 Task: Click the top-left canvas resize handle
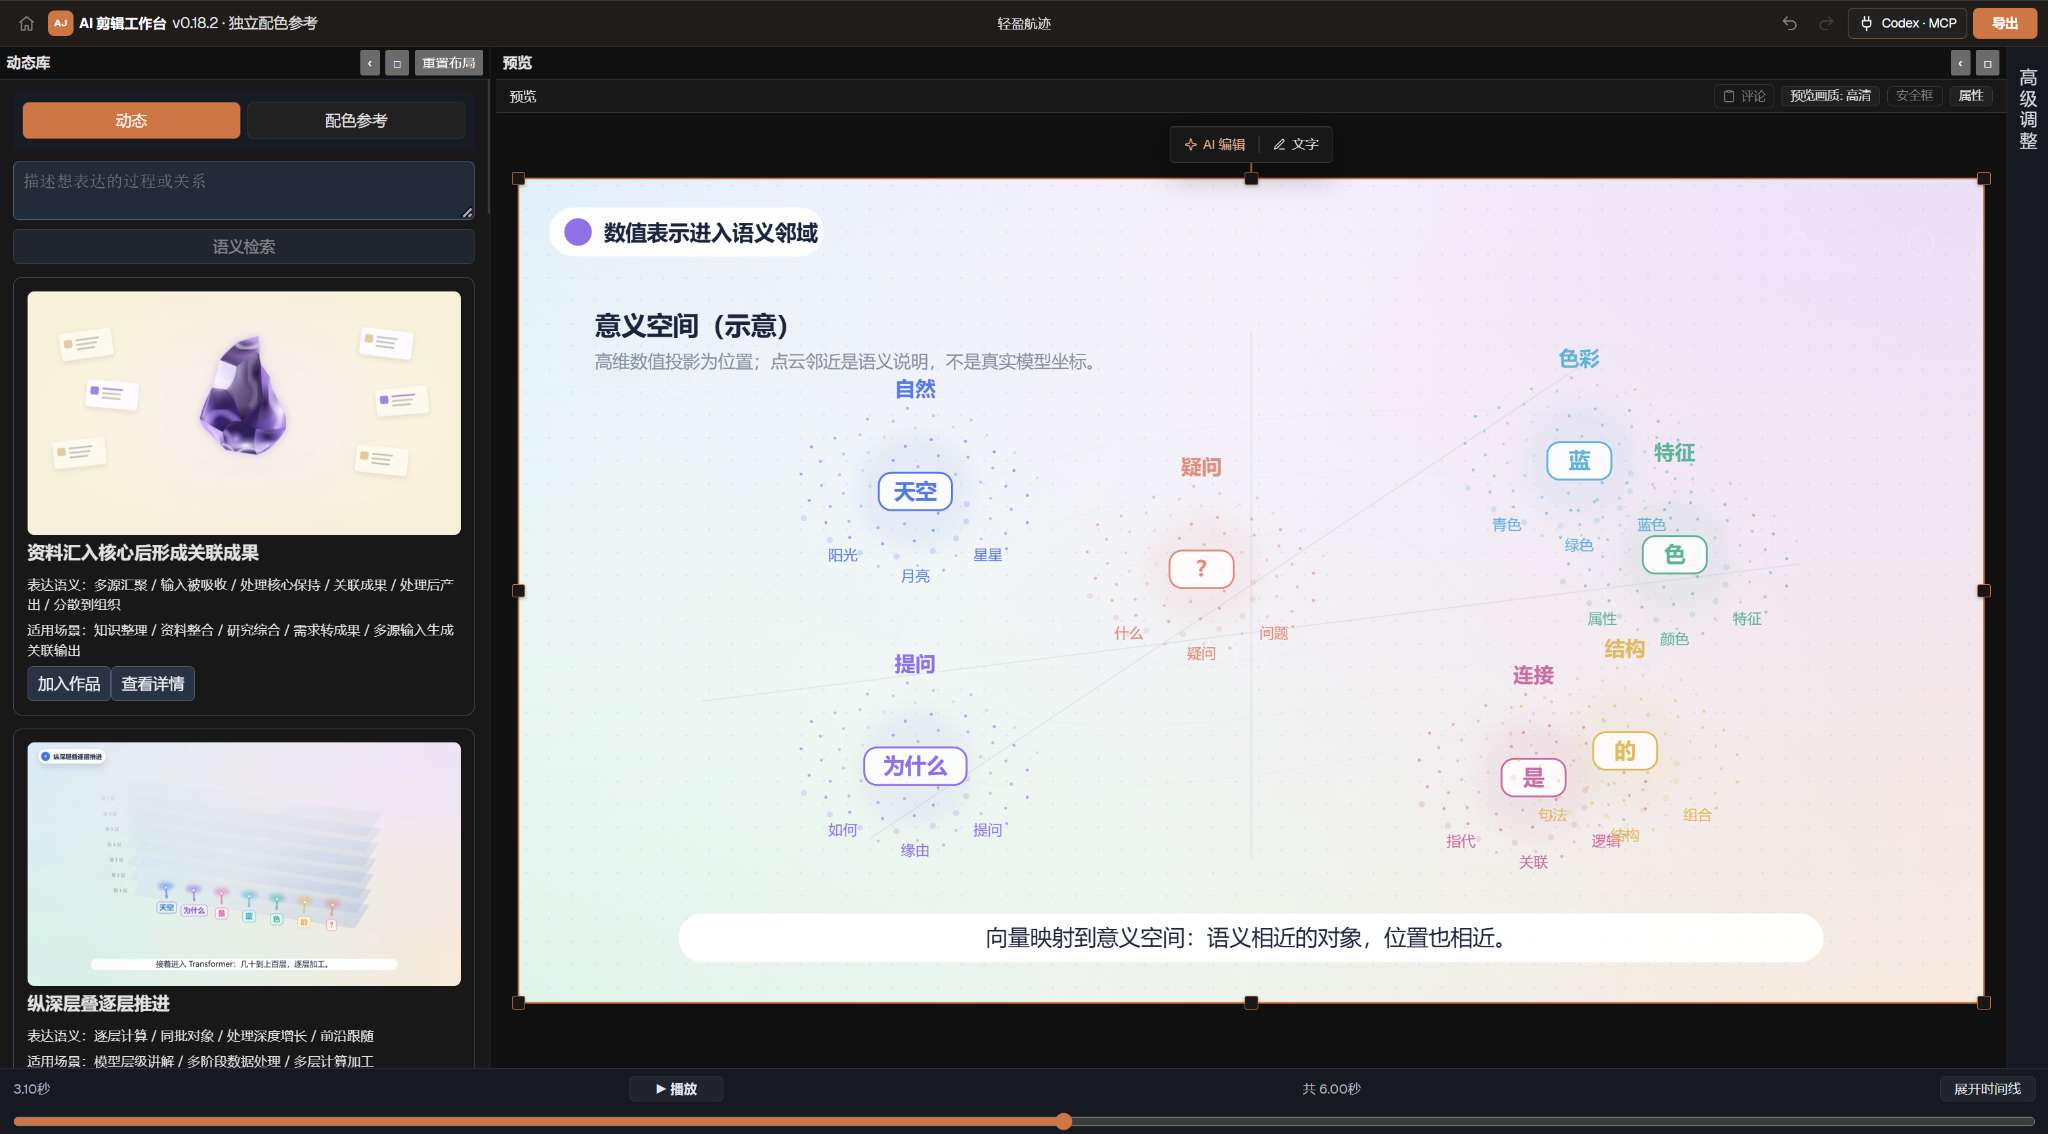click(518, 179)
